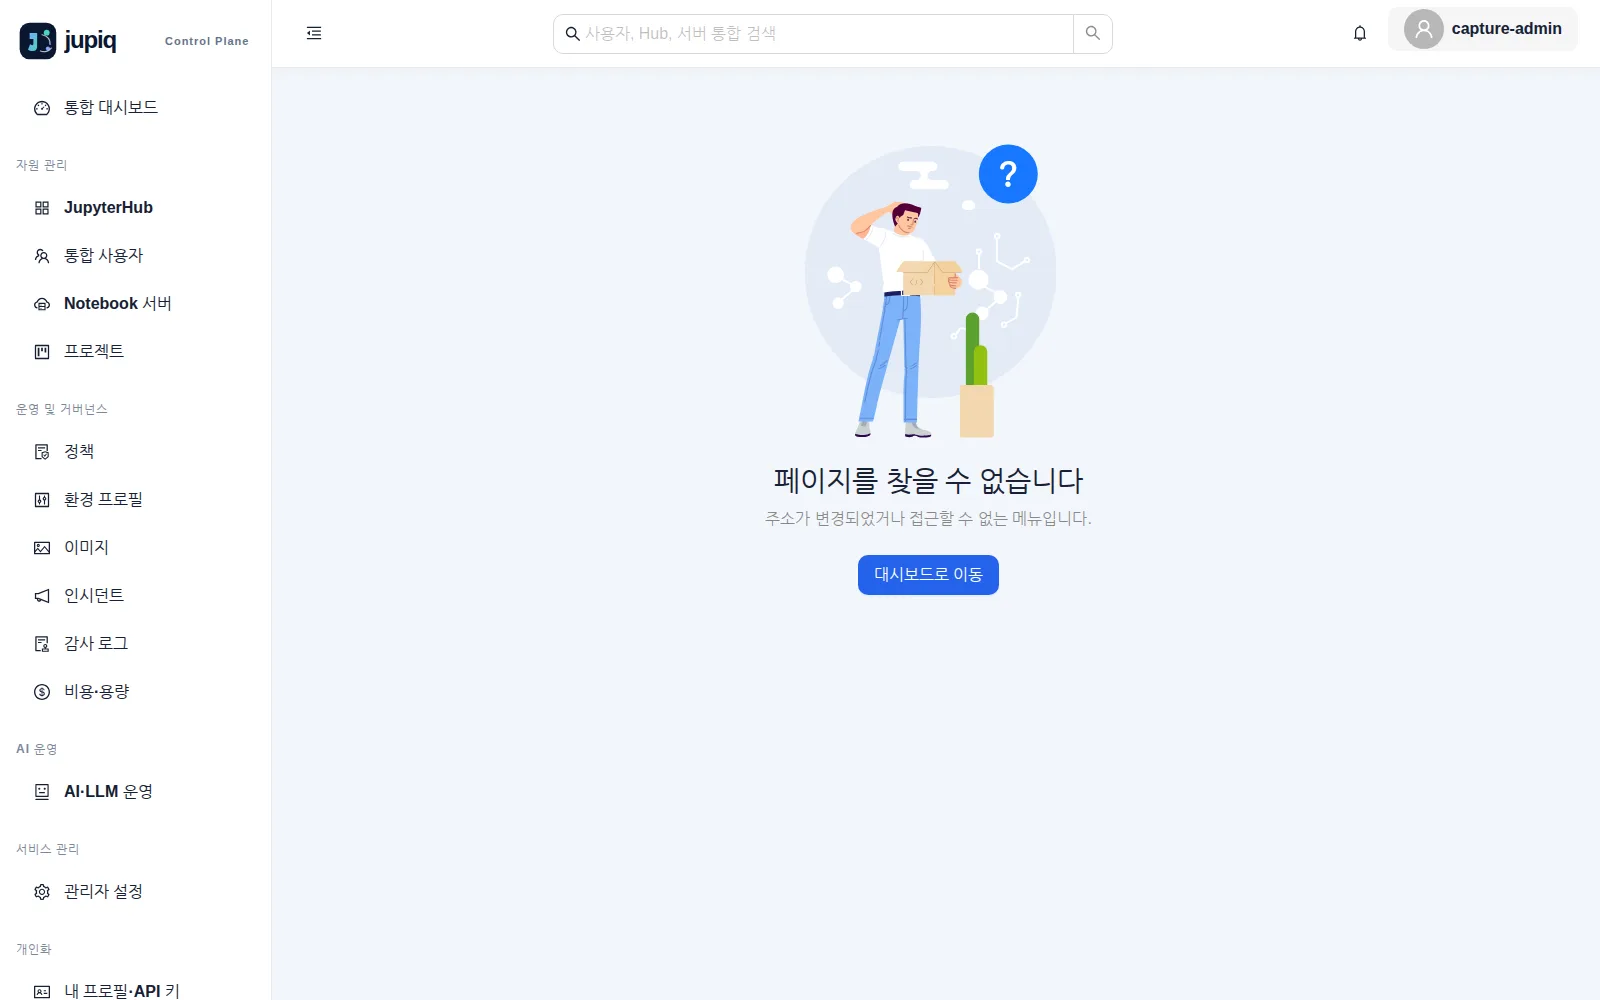
Task: Click the AI·LLM 운영 robot icon
Action: click(x=42, y=792)
